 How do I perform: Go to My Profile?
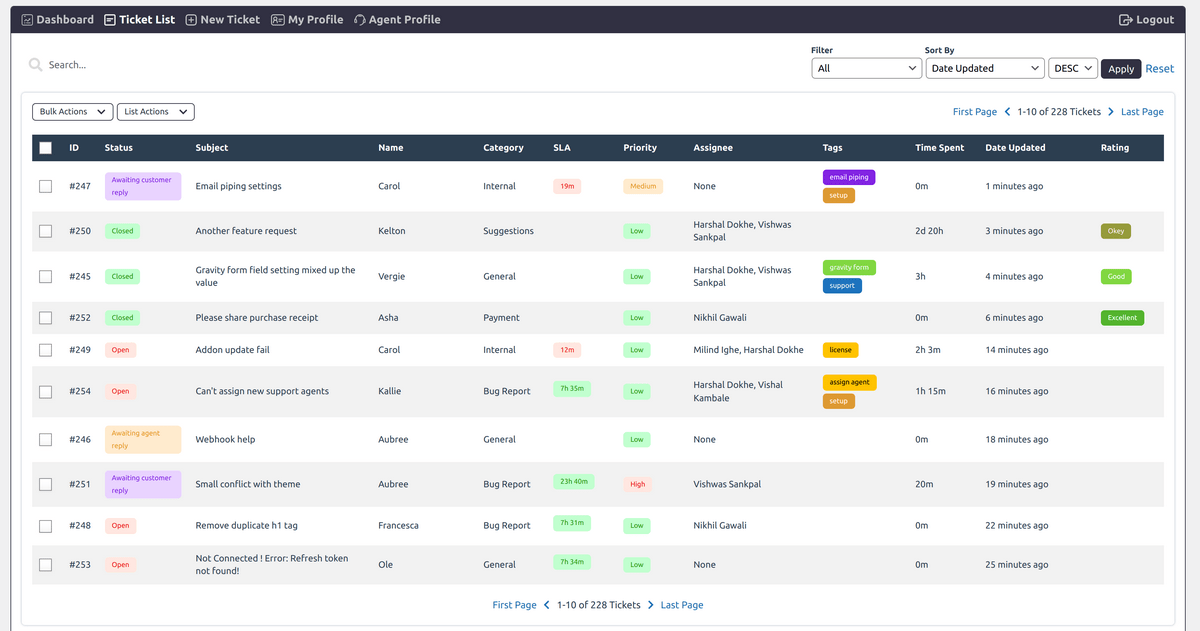[x=307, y=20]
